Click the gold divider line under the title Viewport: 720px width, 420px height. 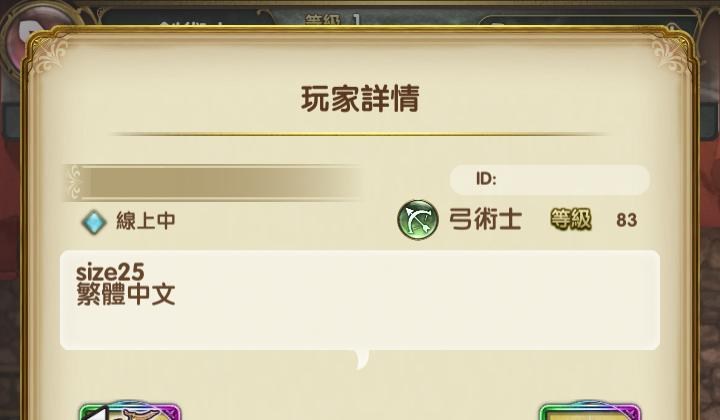click(x=360, y=134)
